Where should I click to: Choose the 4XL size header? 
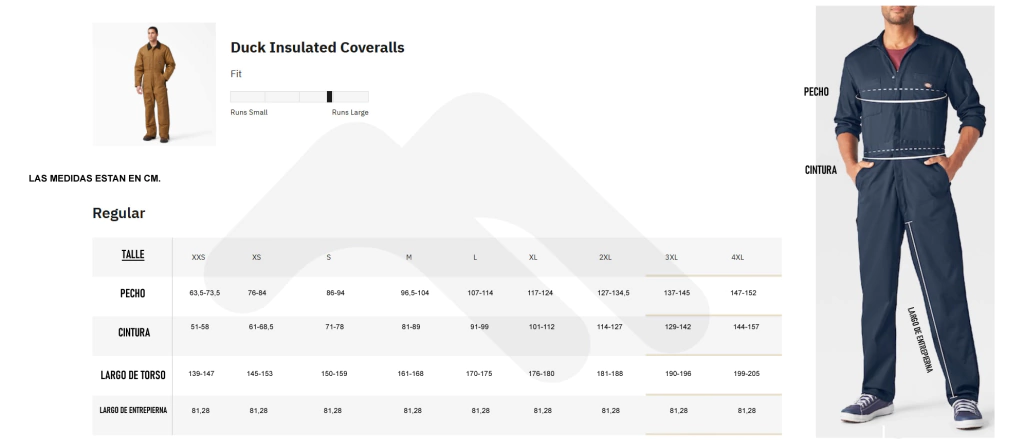point(737,257)
